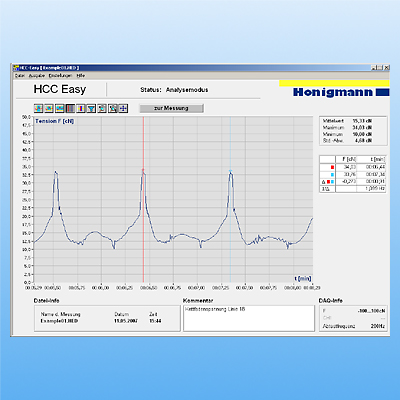Screen dimensions: 400x400
Task: Click the third graph view toolbar icon
Action: click(60, 108)
